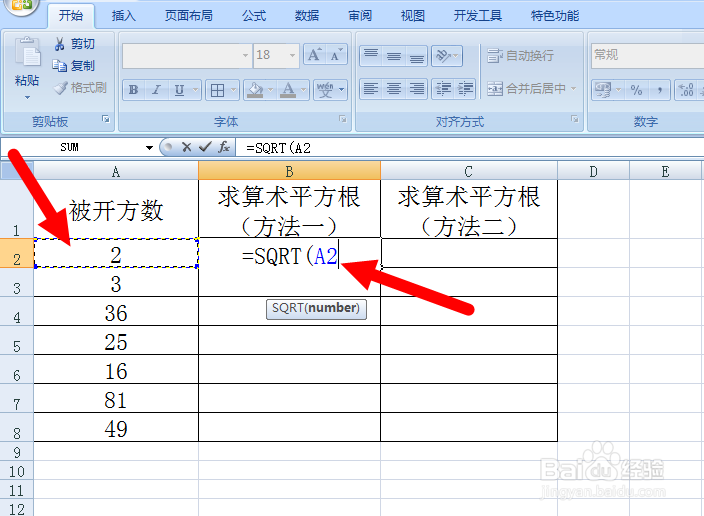The height and width of the screenshot is (516, 704).
Task: Click the accounting number format icon
Action: (603, 90)
